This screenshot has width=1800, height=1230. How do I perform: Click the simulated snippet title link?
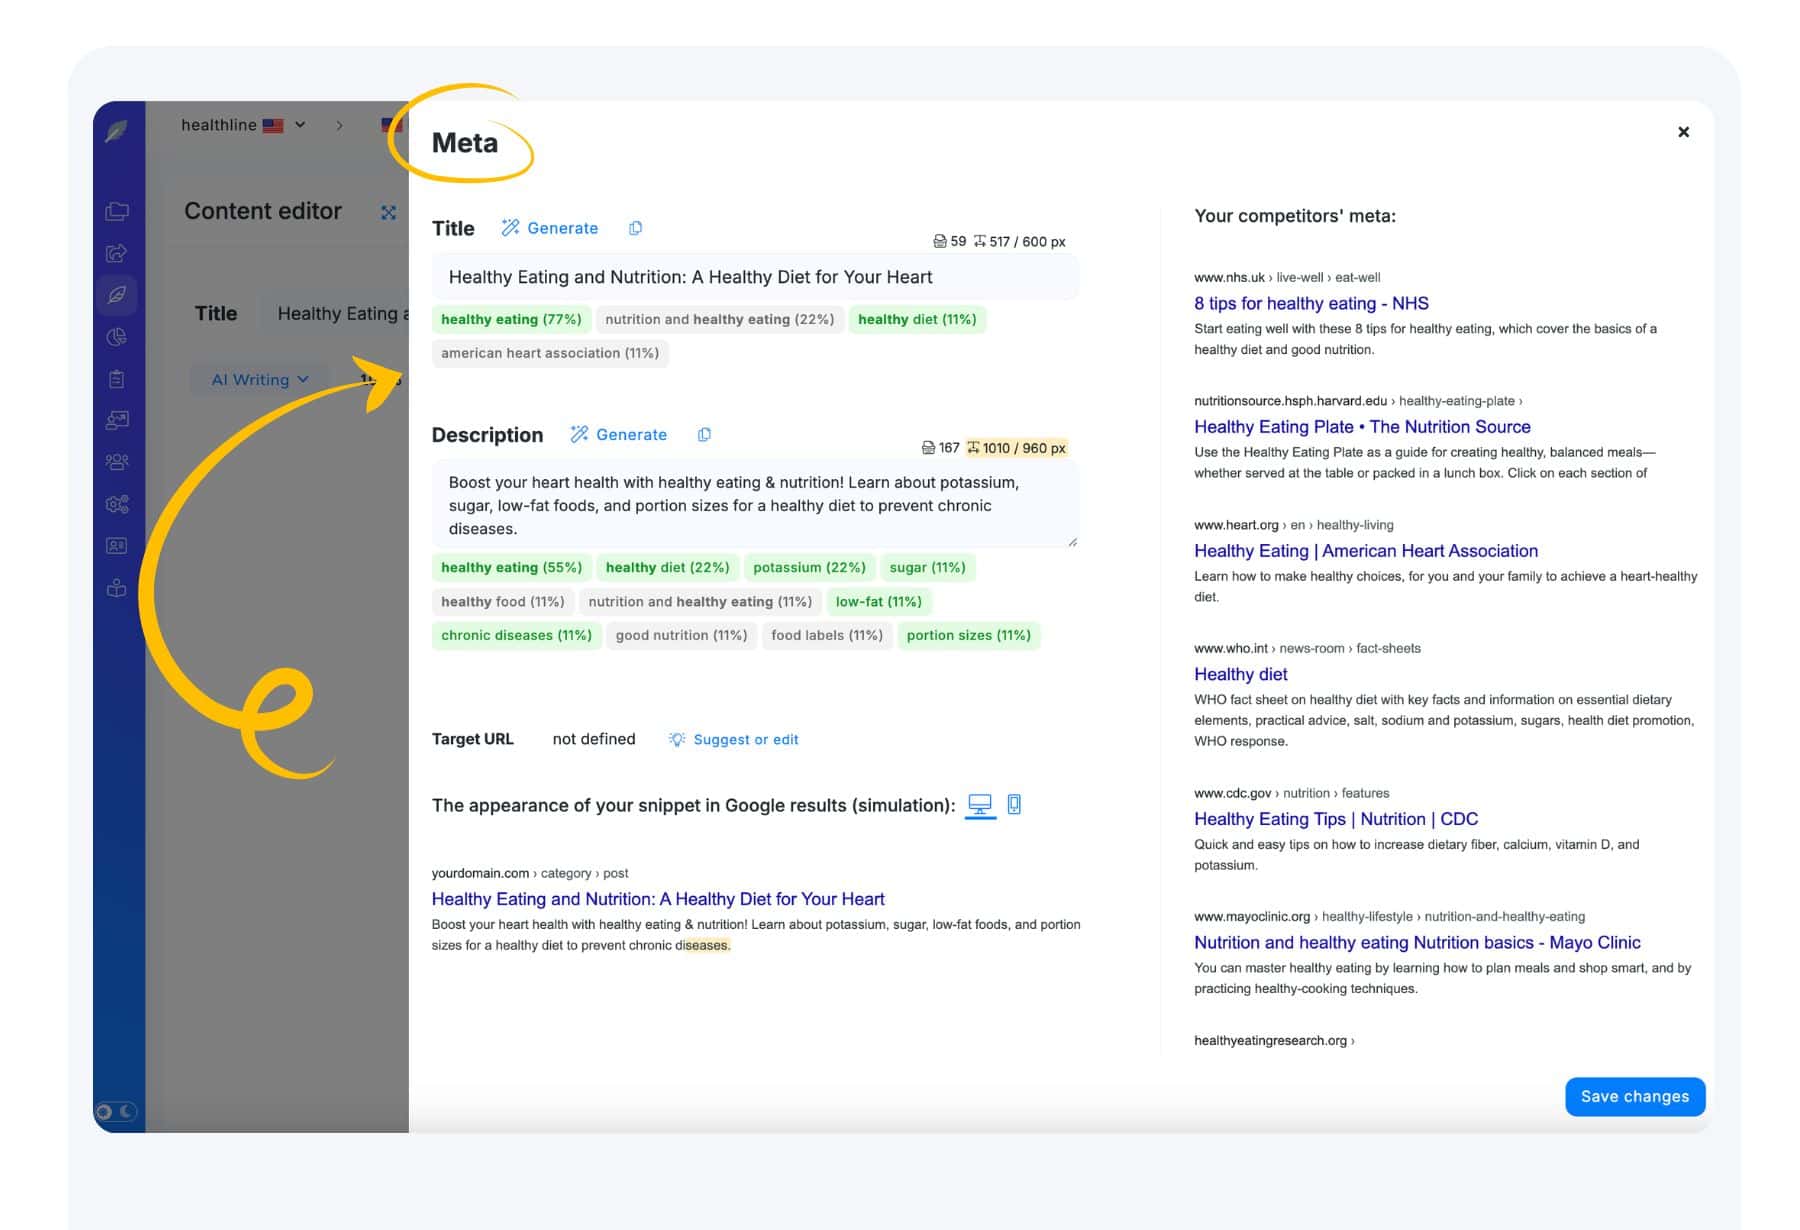pos(658,899)
